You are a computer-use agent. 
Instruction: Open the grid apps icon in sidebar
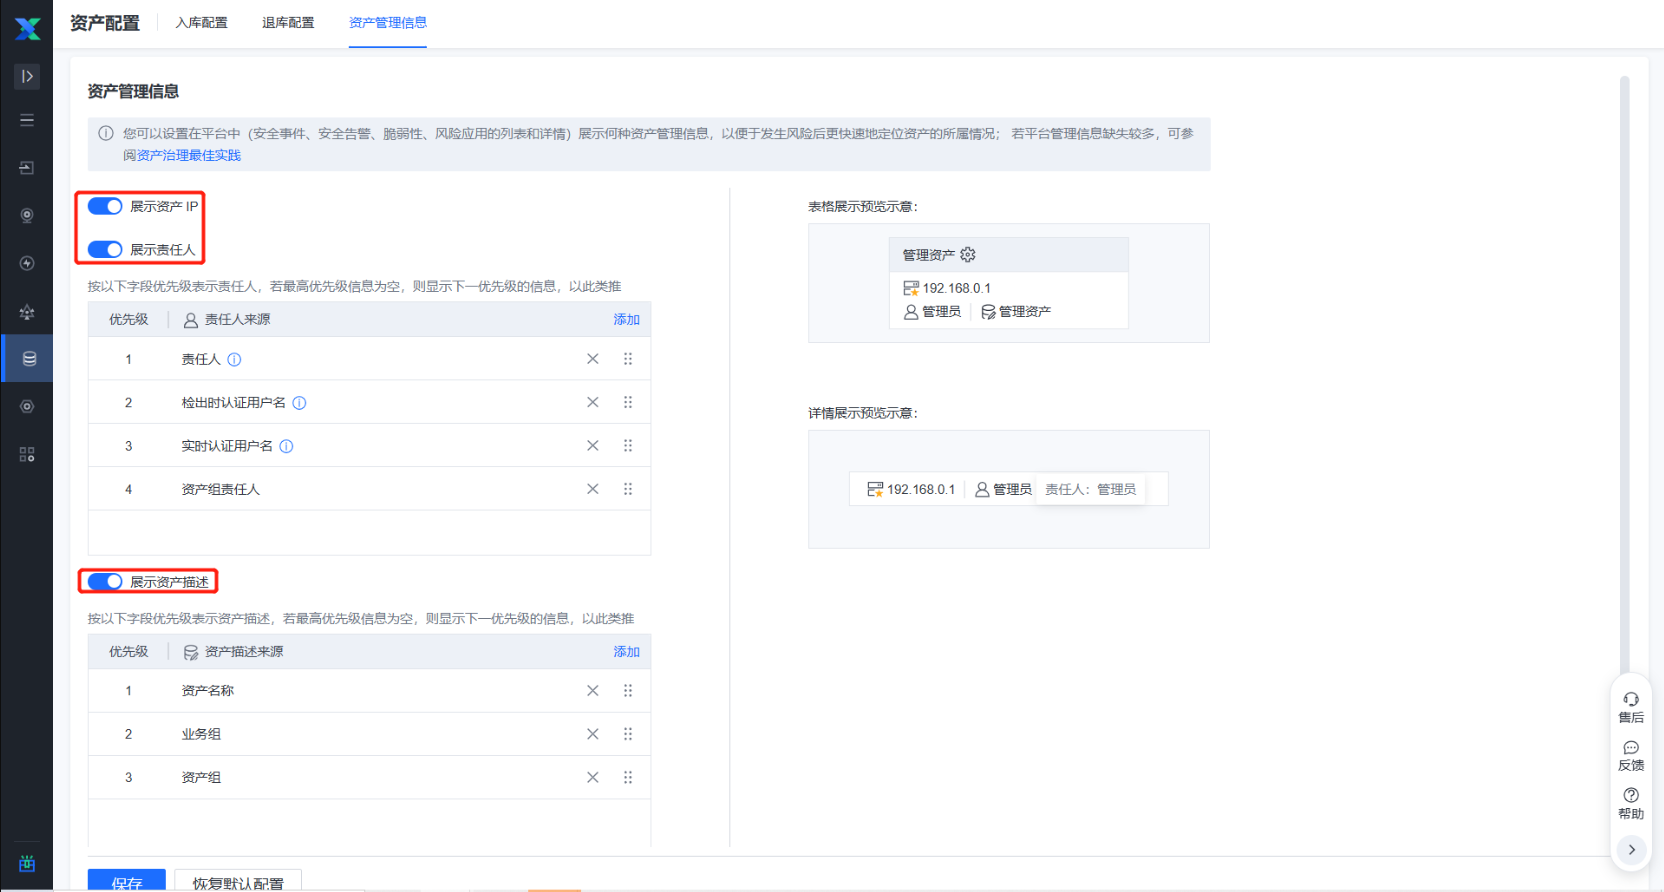[x=27, y=454]
